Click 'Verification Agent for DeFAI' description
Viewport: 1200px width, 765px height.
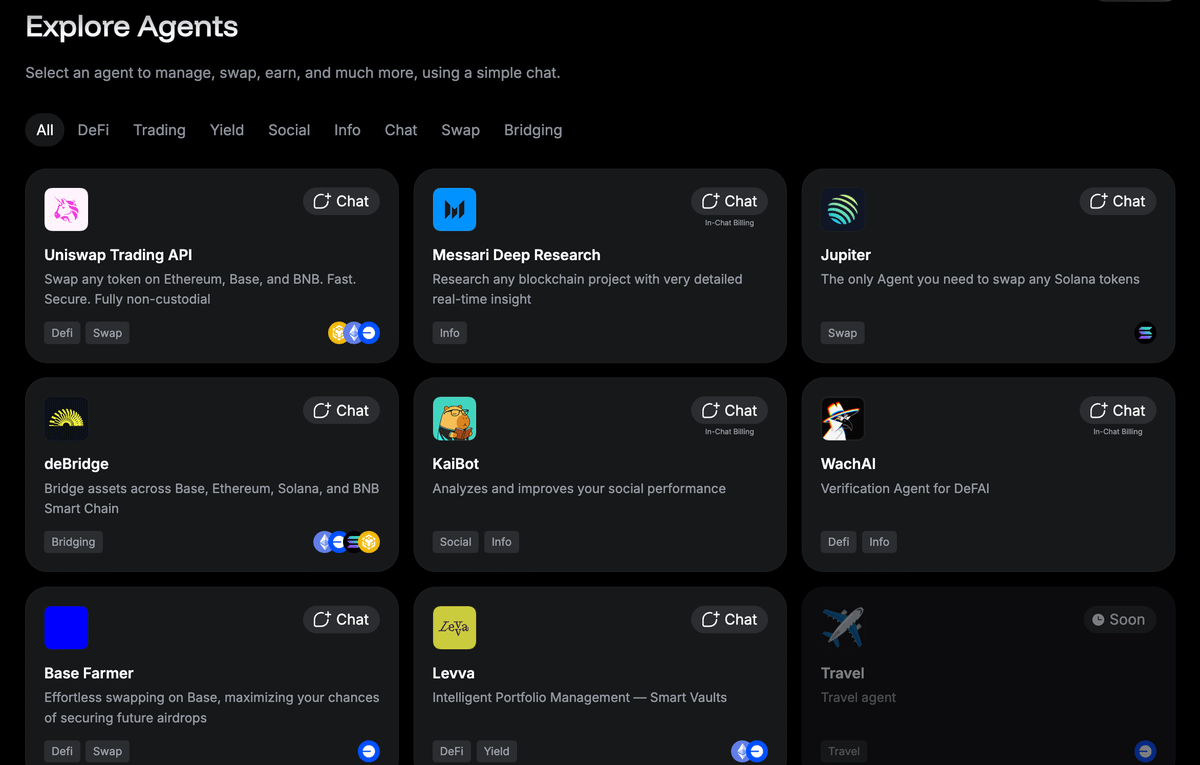pyautogui.click(x=905, y=489)
